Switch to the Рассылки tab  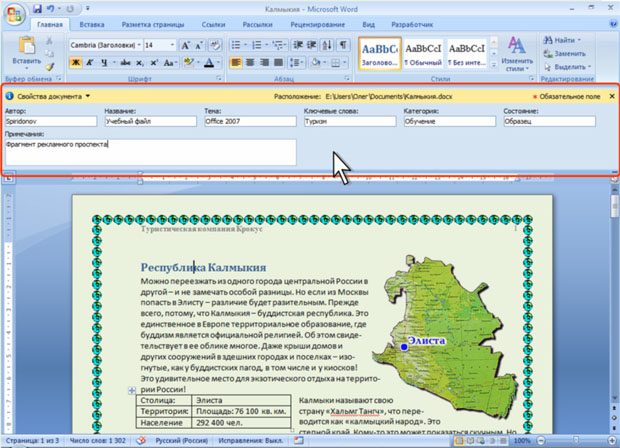click(x=257, y=25)
